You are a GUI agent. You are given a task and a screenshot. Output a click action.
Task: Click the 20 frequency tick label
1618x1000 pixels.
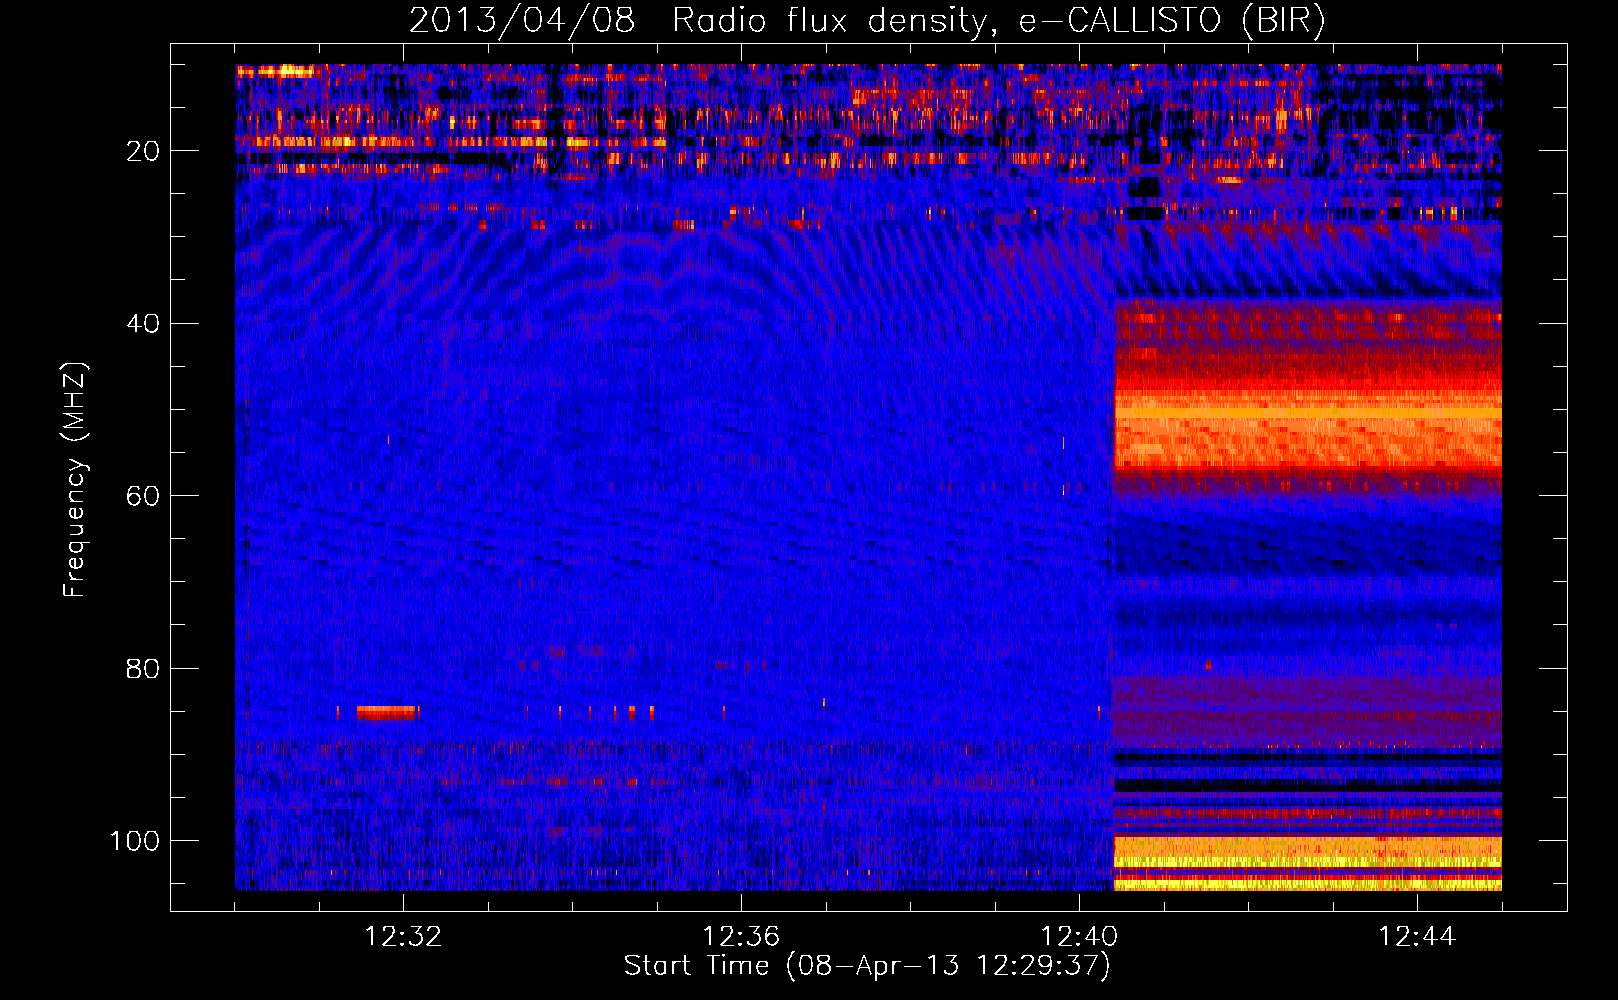[143, 151]
